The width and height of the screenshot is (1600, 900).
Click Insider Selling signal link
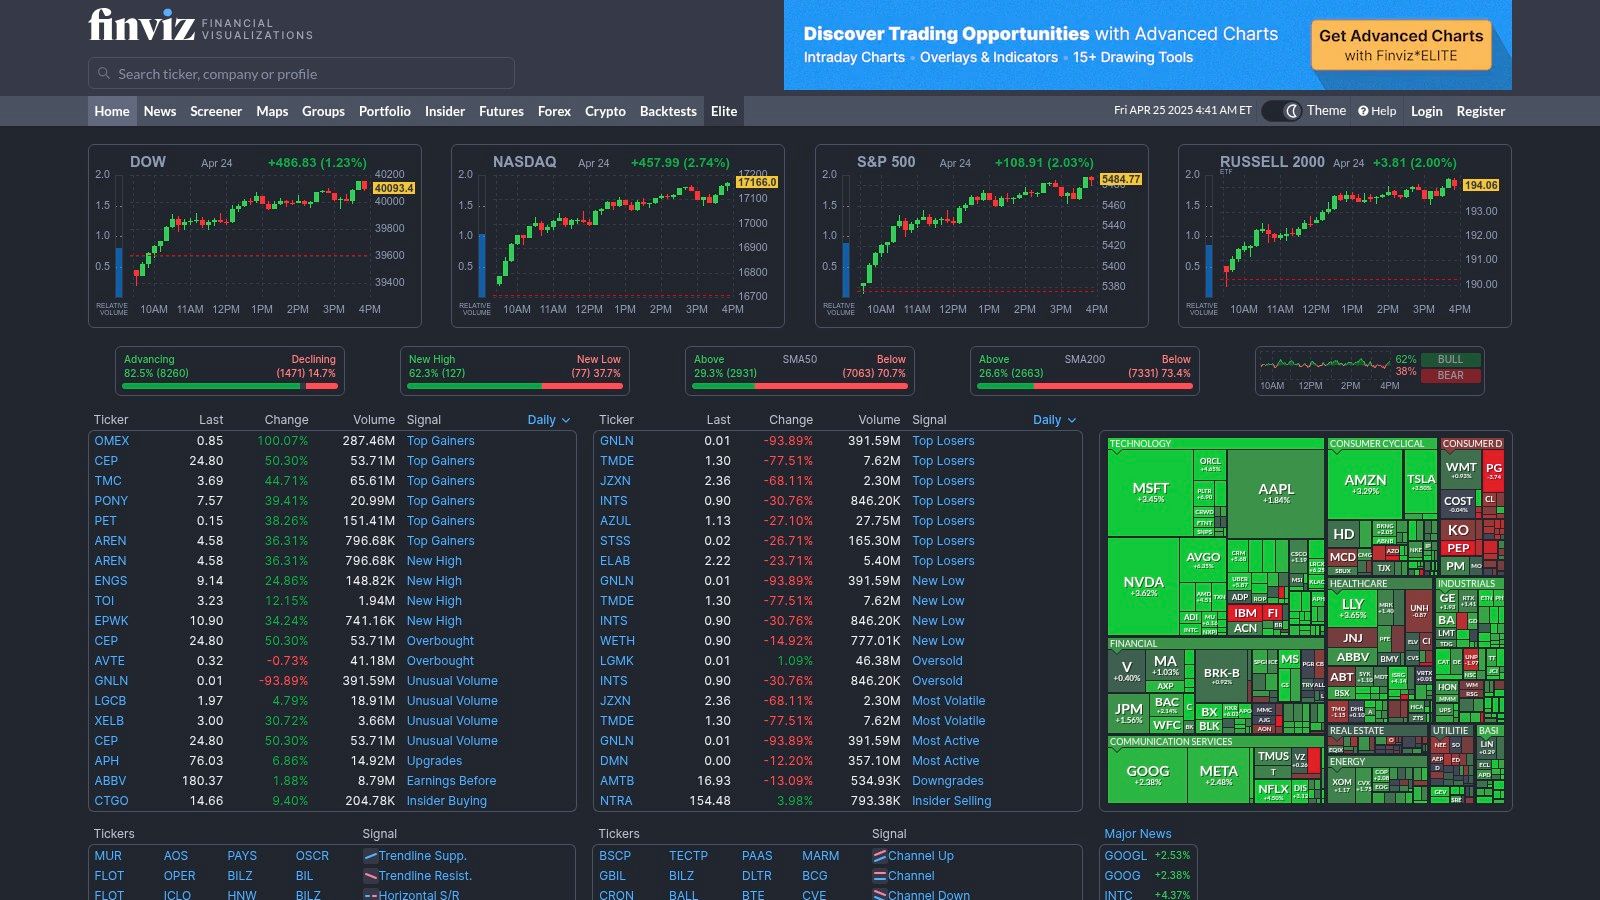tap(952, 801)
